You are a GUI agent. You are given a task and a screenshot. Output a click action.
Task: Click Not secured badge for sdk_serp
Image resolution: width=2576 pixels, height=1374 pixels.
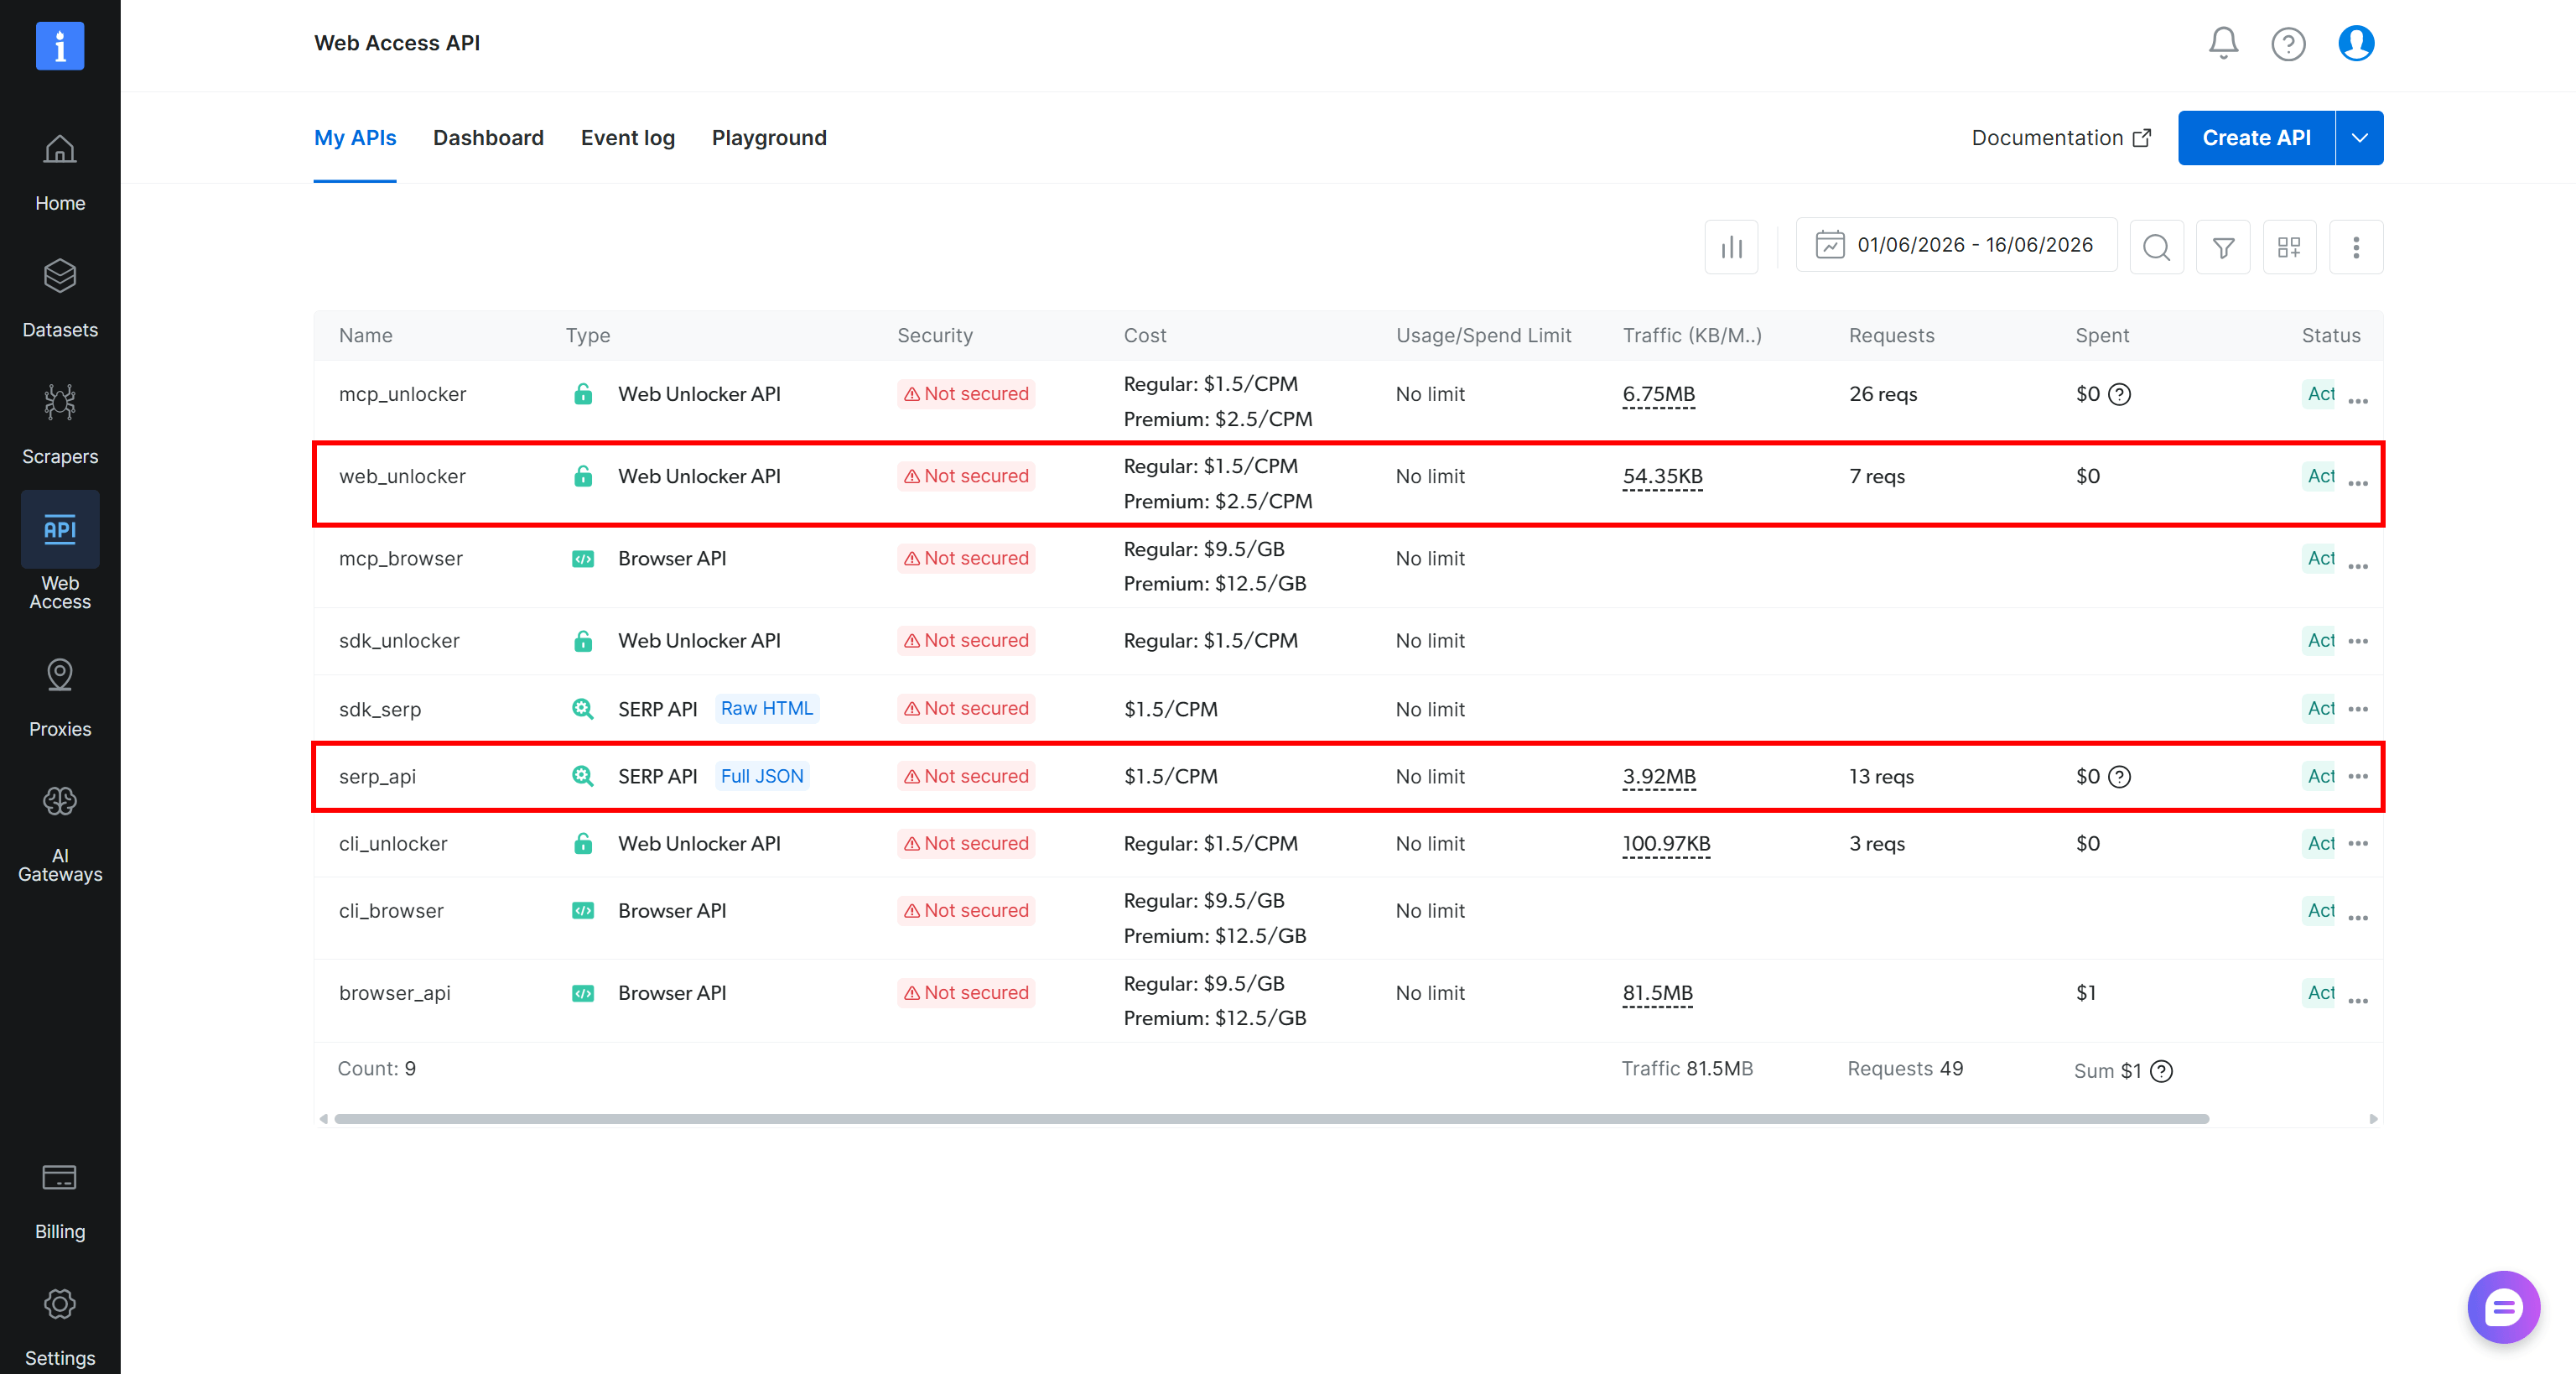[x=965, y=708]
